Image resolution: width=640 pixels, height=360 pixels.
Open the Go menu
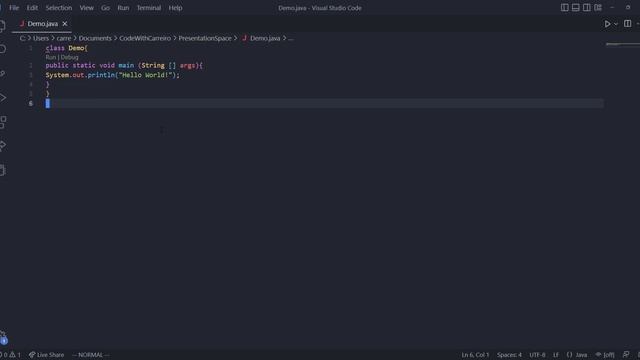tap(105, 8)
